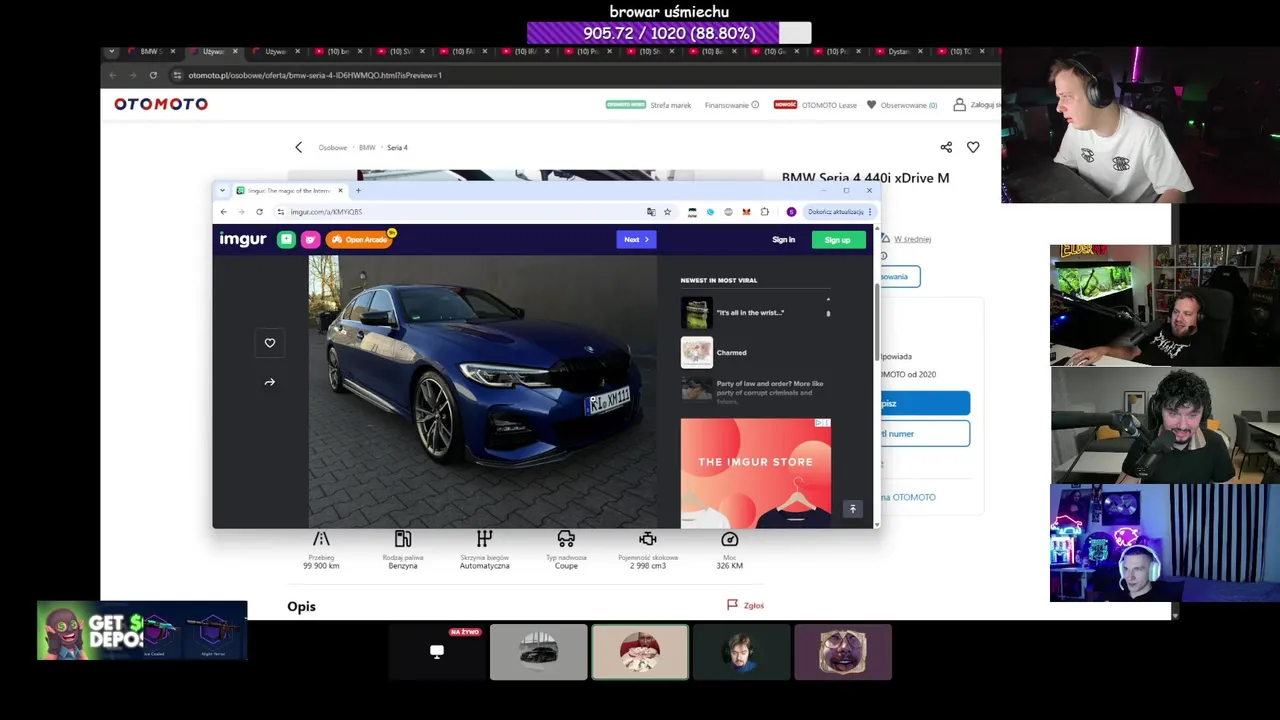Reload the OTOMOTO page
Viewport: 1280px width, 720px height.
pos(153,75)
